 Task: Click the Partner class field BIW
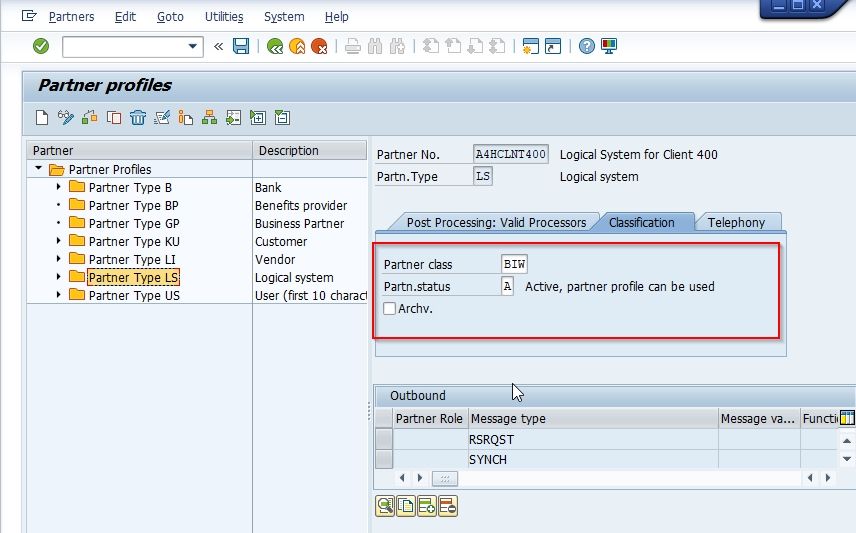(514, 264)
